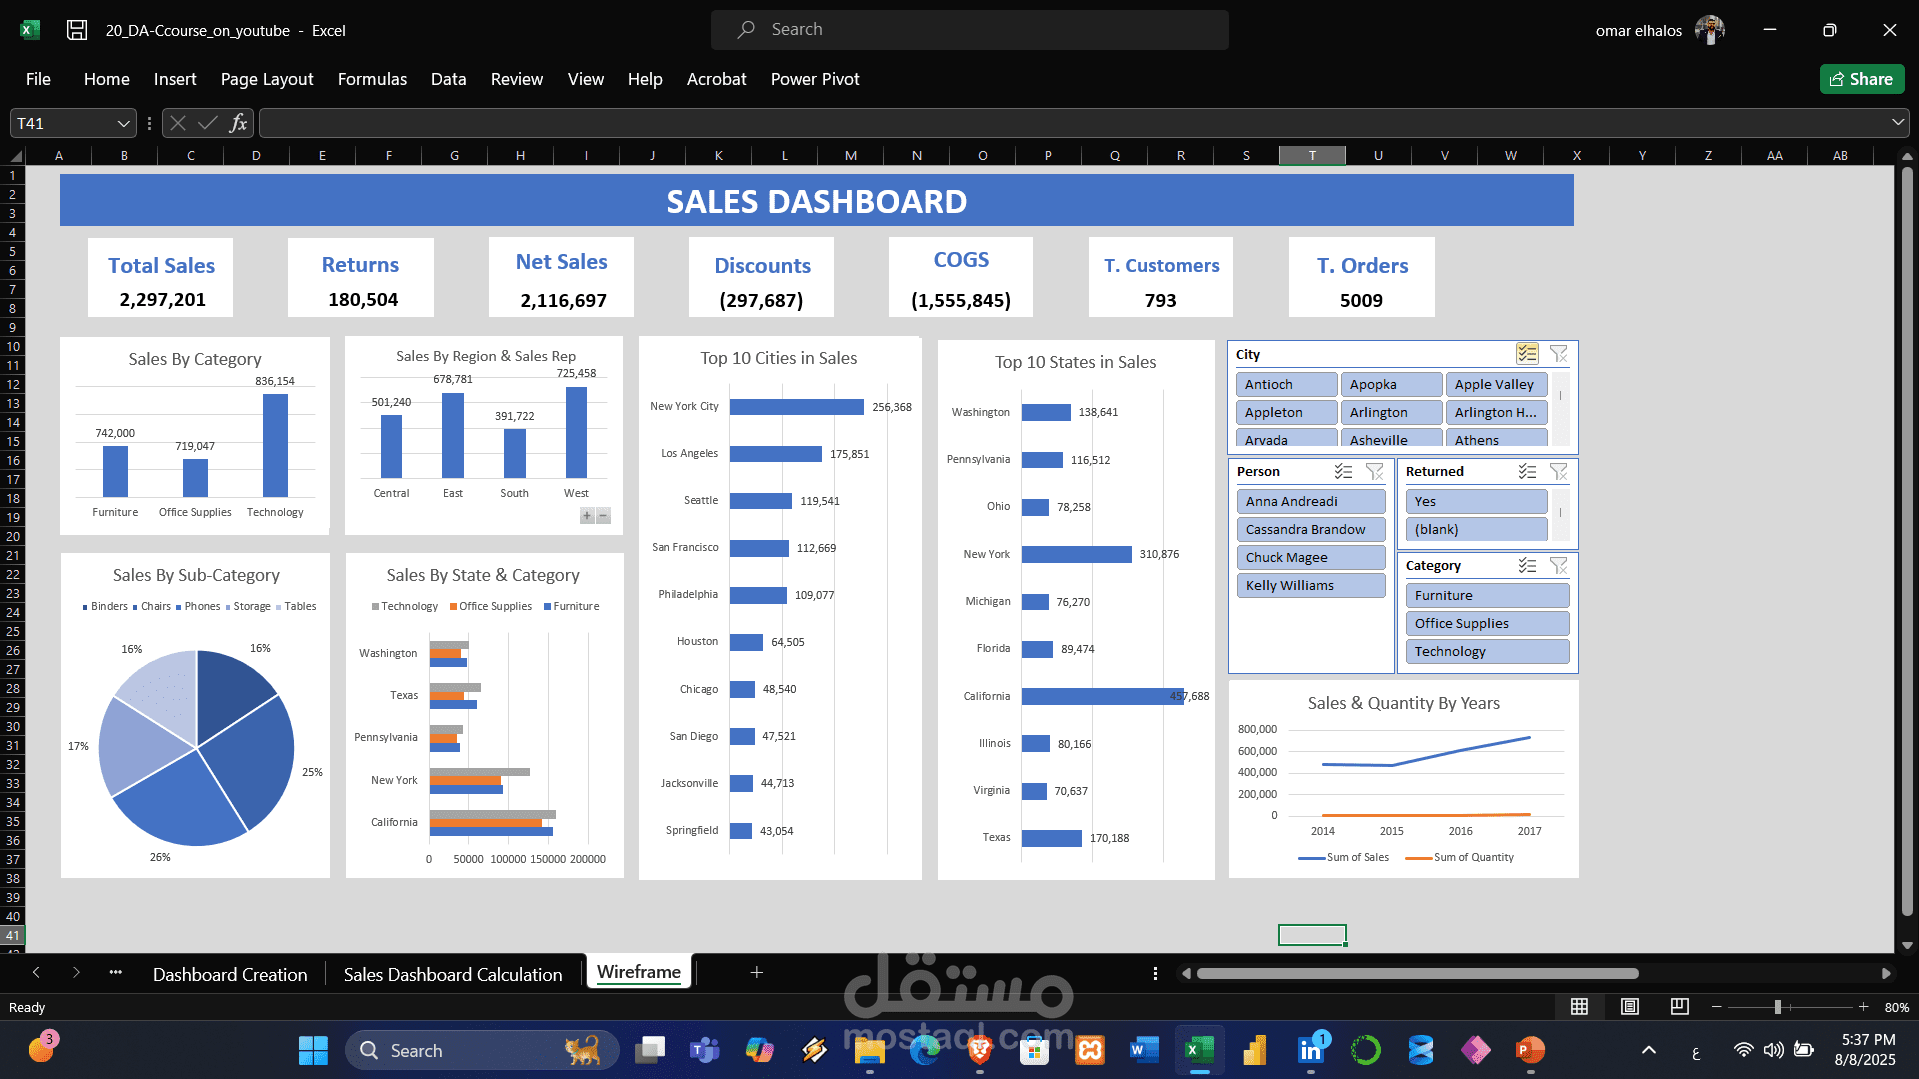This screenshot has width=1919, height=1079.
Task: Click the Enter checkmark icon in the formula bar
Action: (x=208, y=123)
